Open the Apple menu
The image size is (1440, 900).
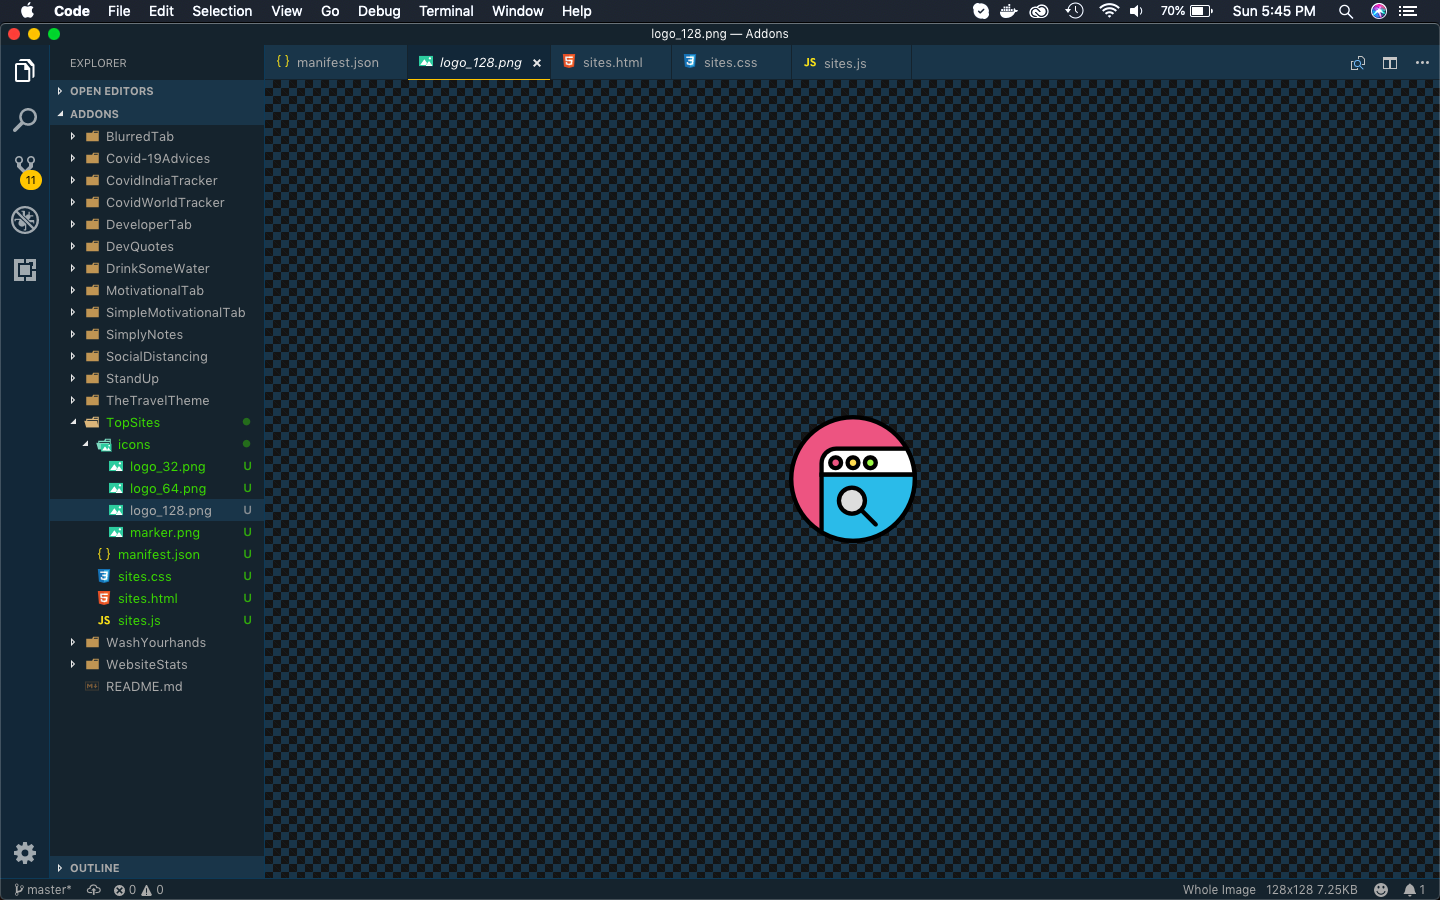coord(27,11)
